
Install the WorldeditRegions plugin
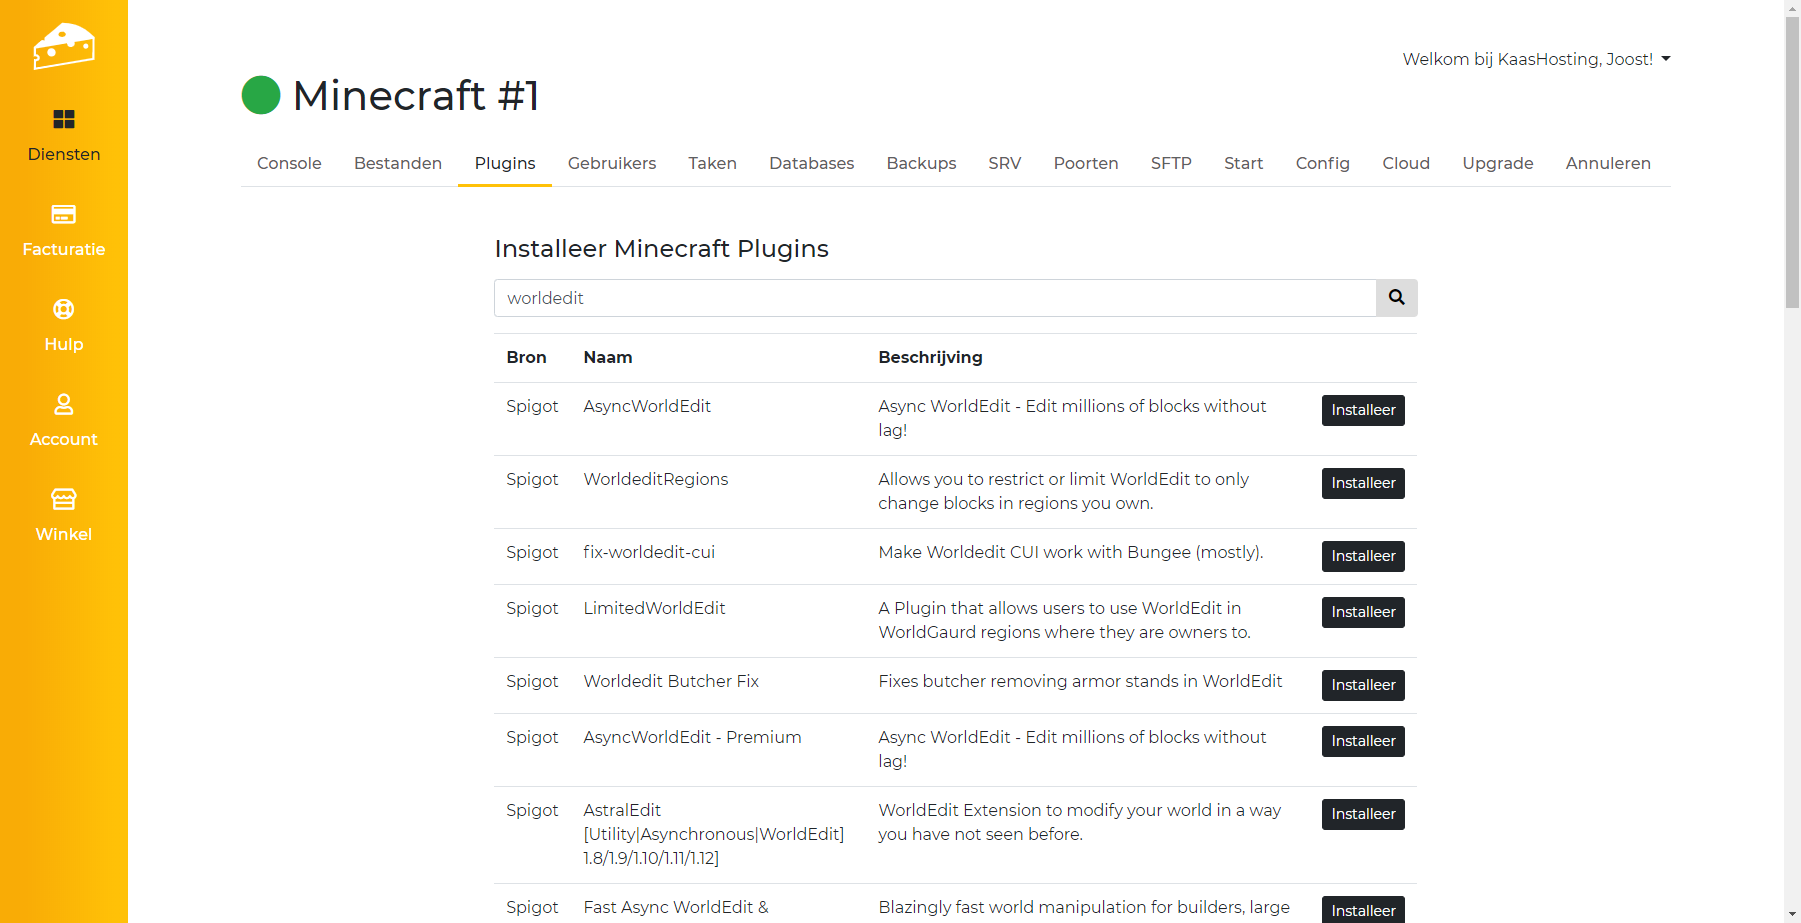[x=1362, y=483]
